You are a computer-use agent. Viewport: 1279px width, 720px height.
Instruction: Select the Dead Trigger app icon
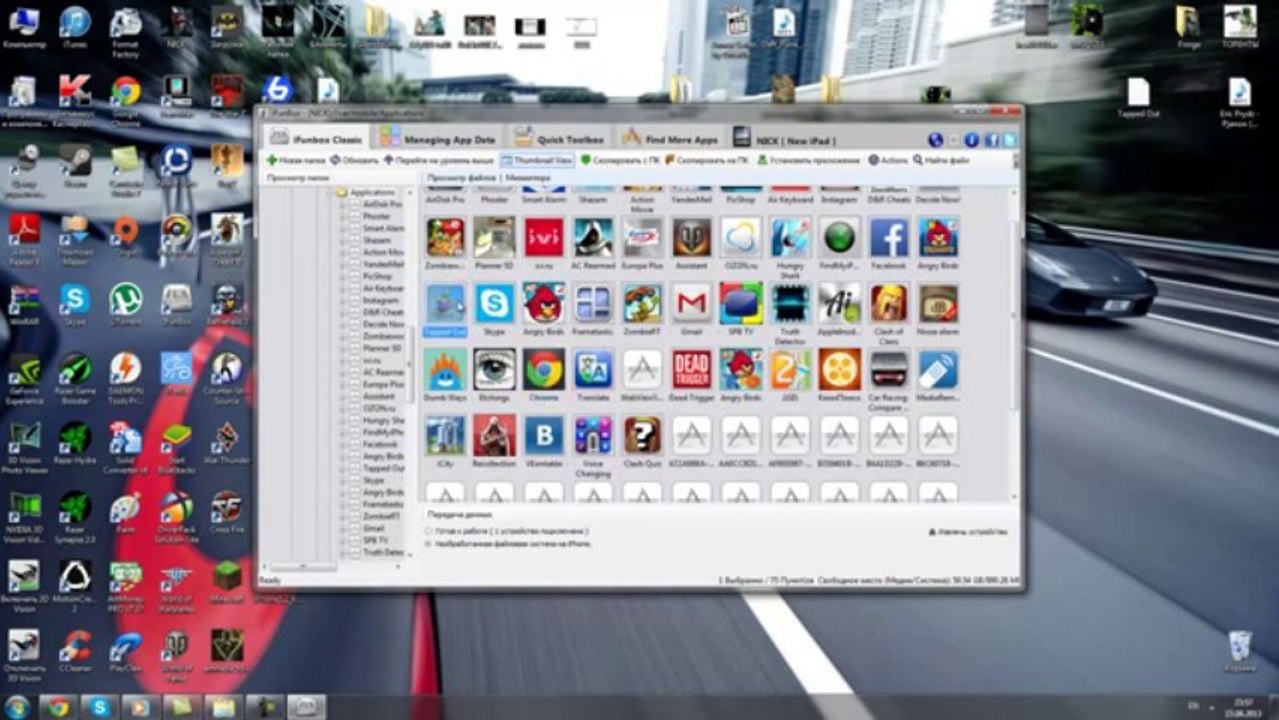[692, 369]
